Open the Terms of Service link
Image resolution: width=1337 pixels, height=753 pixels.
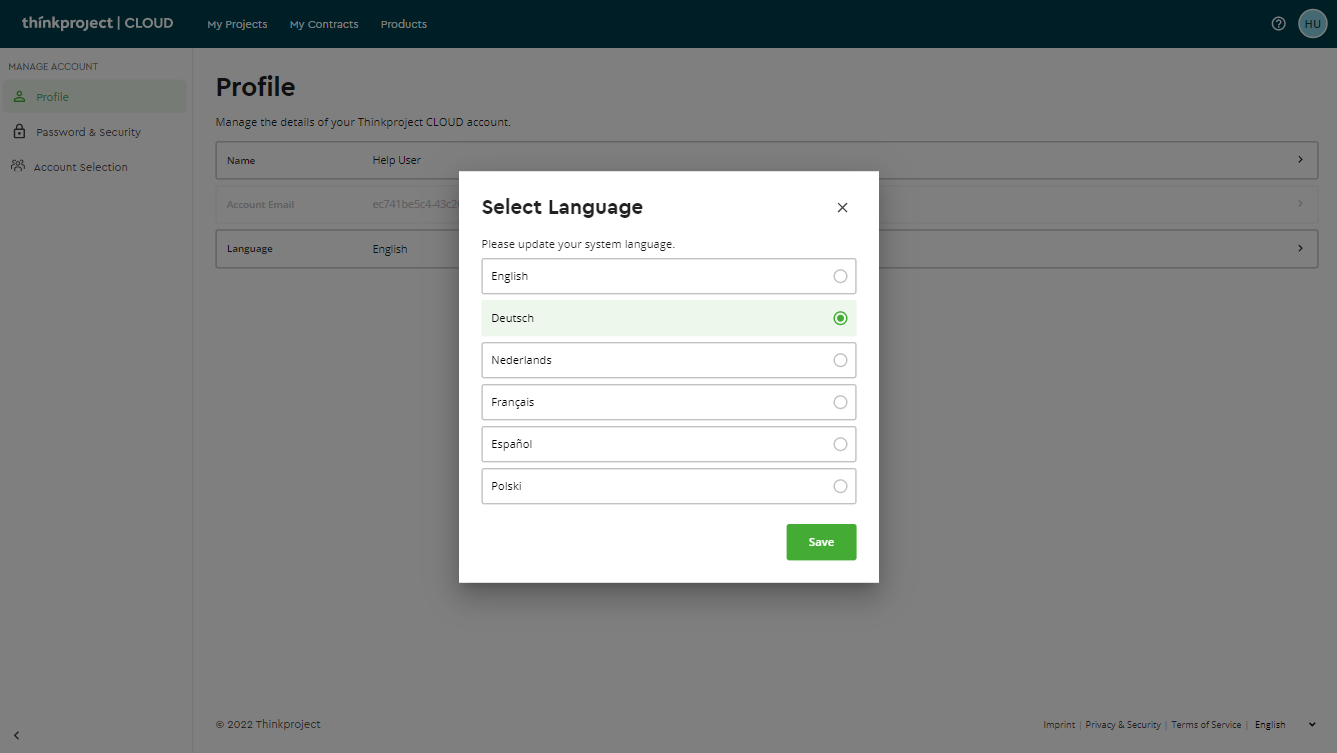pyautogui.click(x=1206, y=725)
